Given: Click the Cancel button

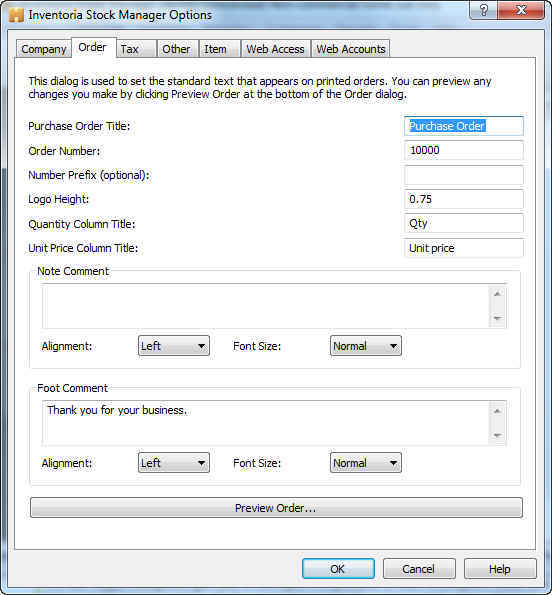Looking at the screenshot, I should [x=419, y=569].
